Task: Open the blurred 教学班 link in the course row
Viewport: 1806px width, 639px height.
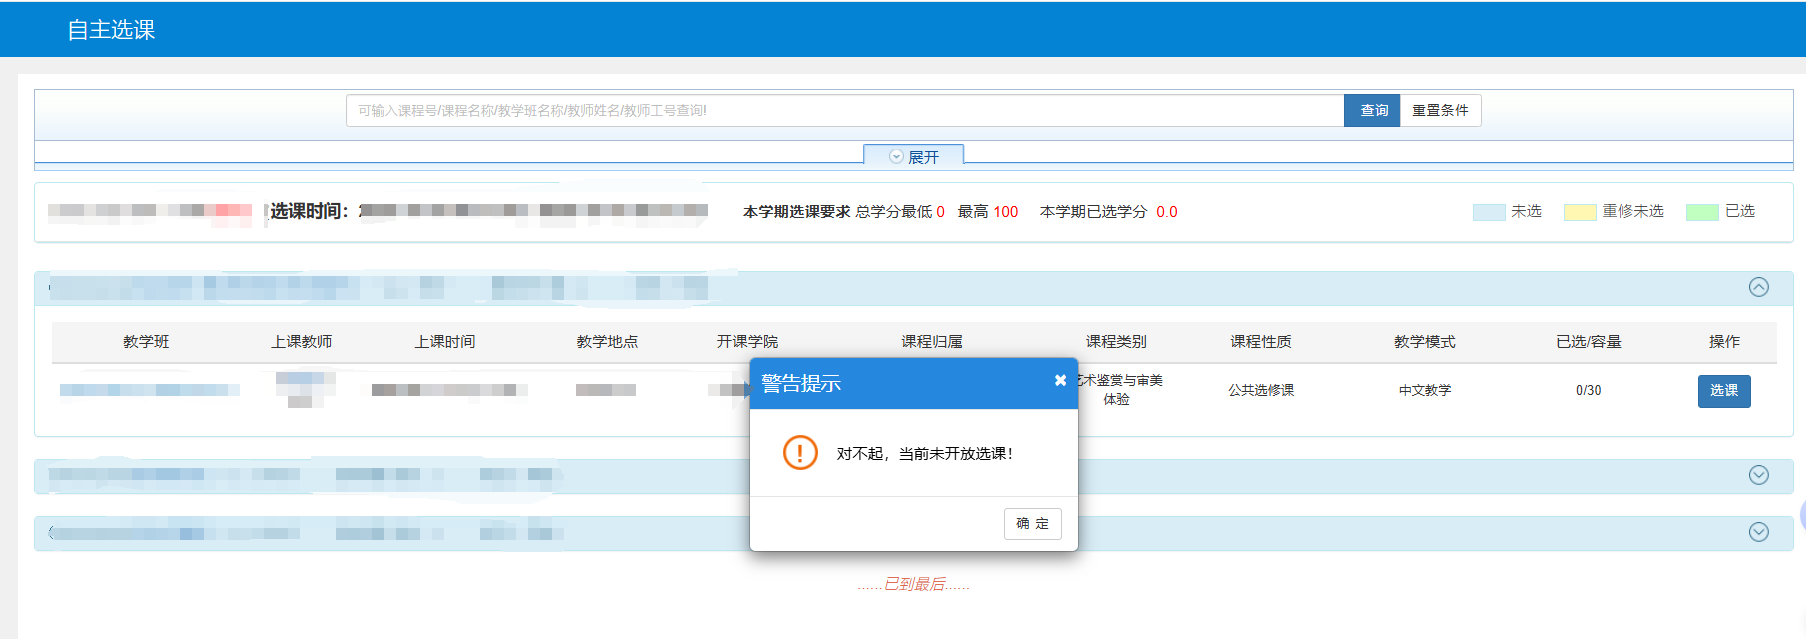Action: (149, 390)
